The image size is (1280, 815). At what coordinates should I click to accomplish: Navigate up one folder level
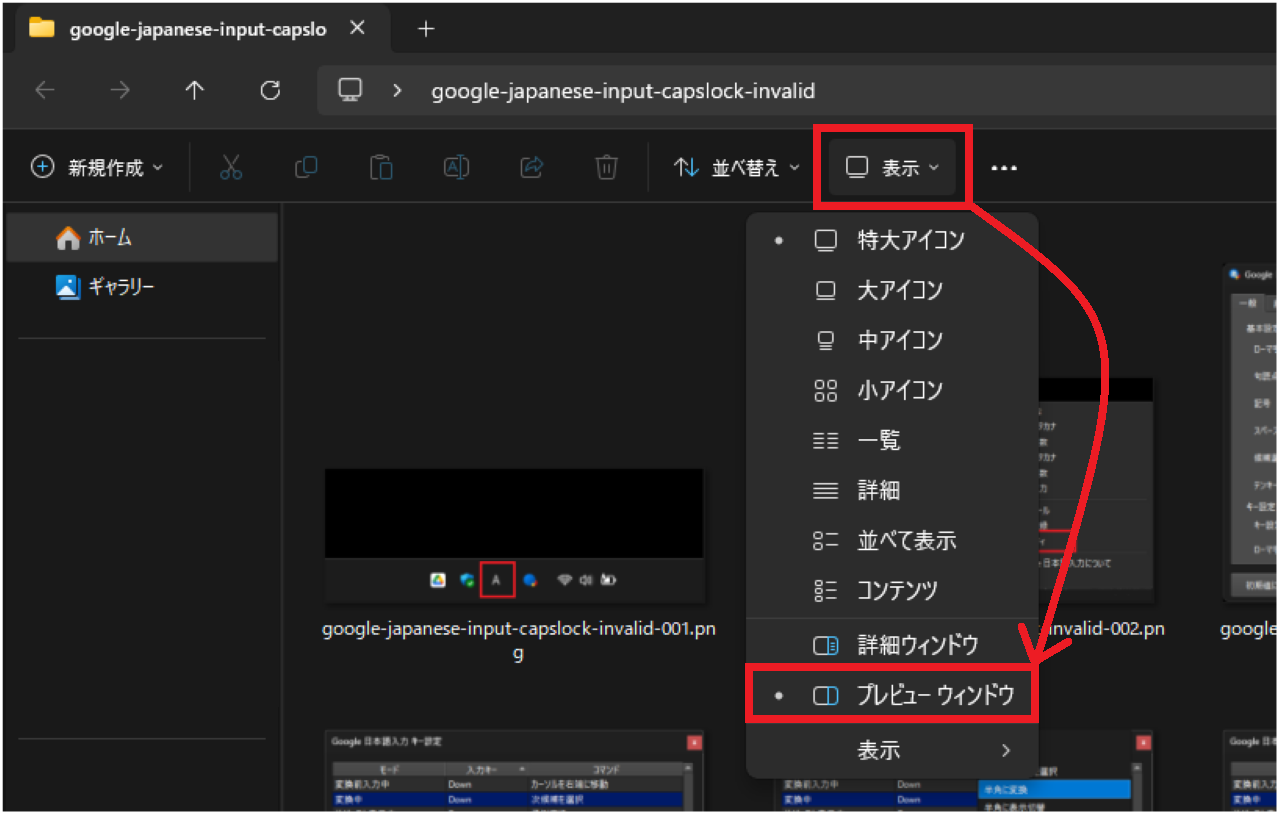click(194, 90)
